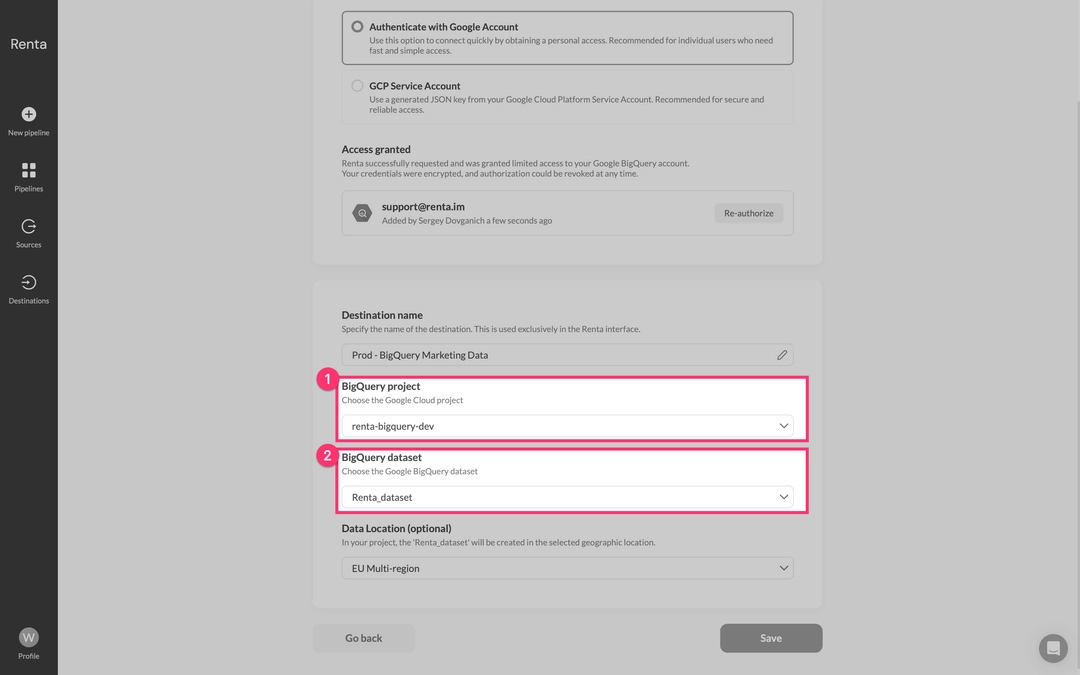This screenshot has width=1080, height=675.
Task: Click the Re-authorize button
Action: [x=748, y=213]
